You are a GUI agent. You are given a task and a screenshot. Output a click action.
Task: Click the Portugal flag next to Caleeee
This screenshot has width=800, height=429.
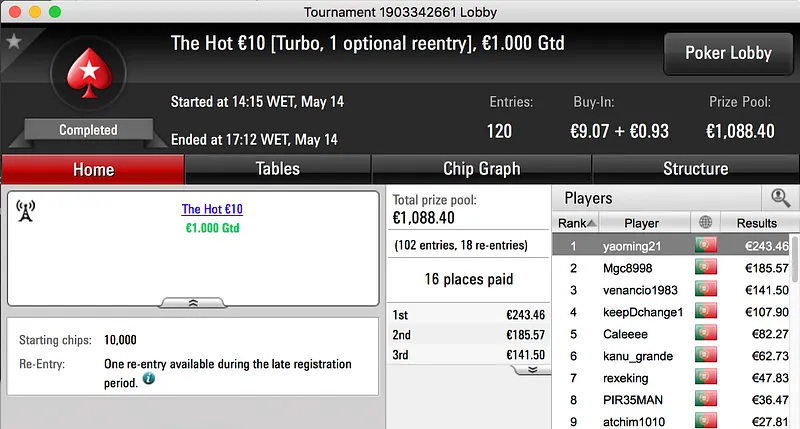tap(707, 333)
